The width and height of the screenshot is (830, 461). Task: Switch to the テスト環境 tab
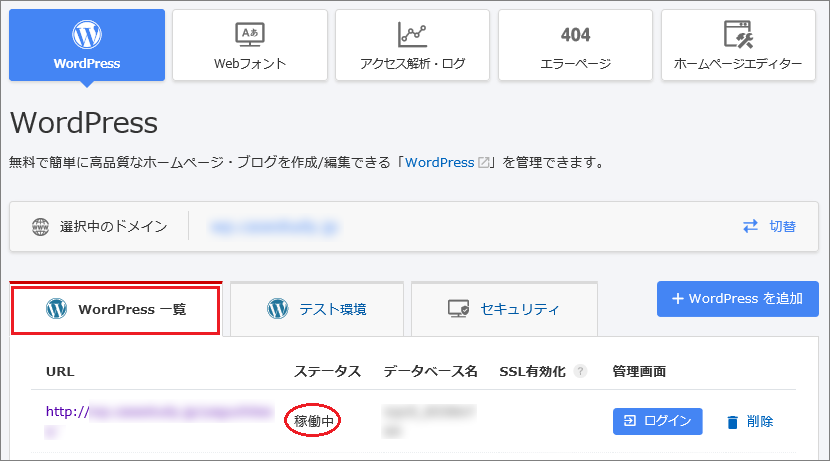(317, 309)
